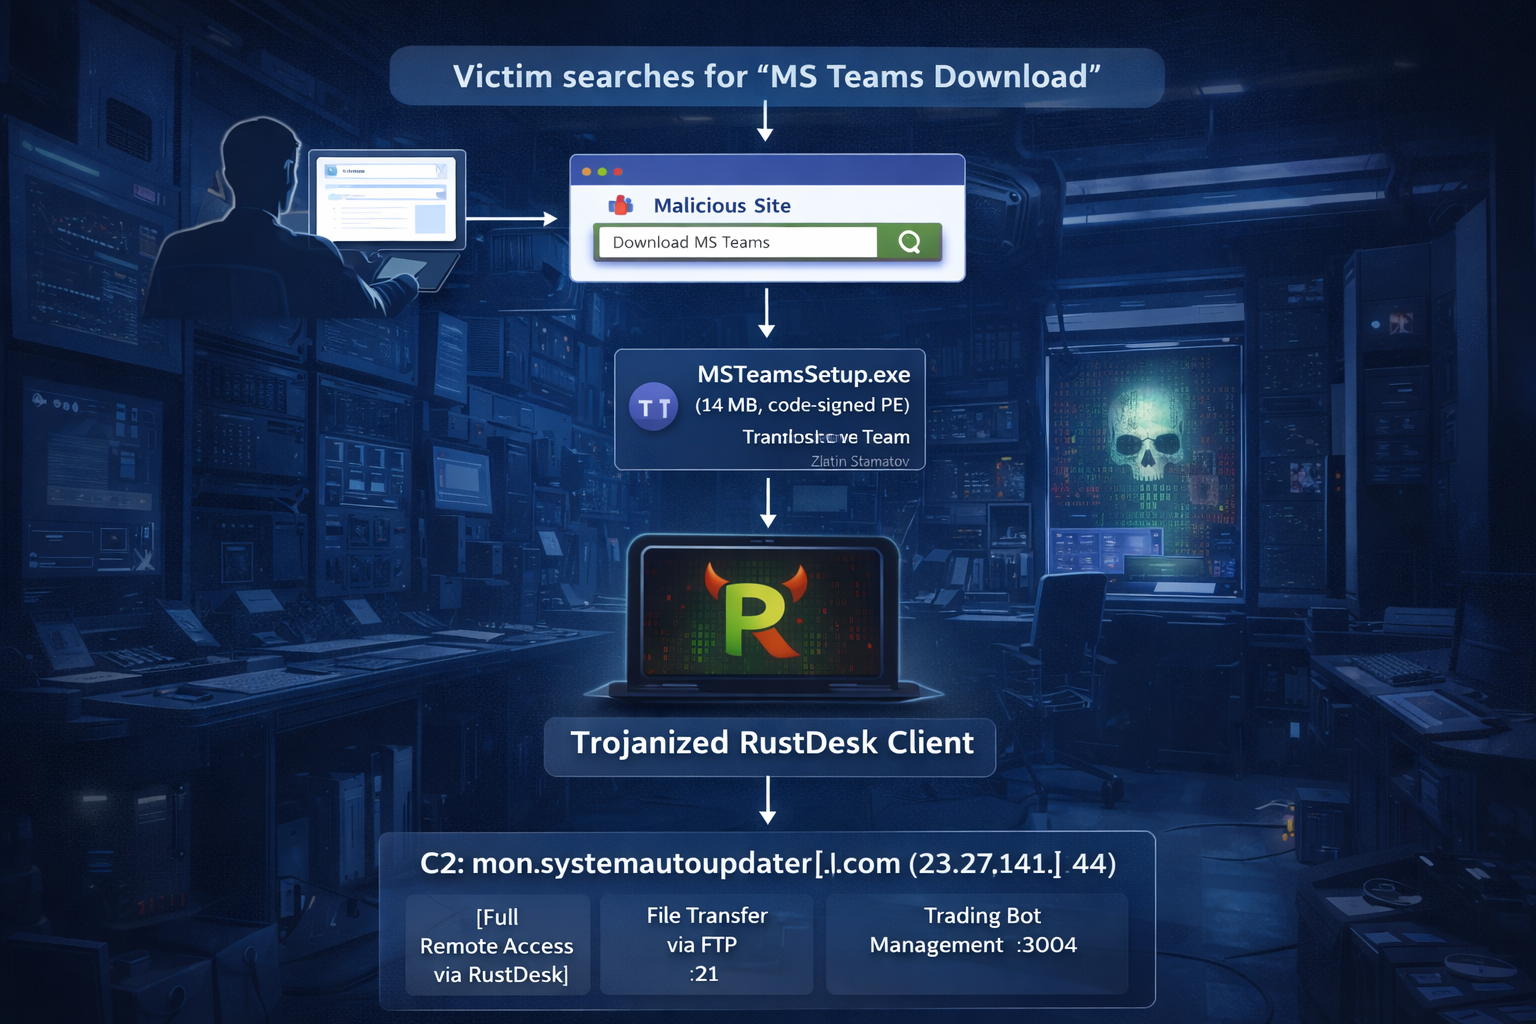
Task: Click the Victim searches for MS Teams banner
Action: (777, 77)
